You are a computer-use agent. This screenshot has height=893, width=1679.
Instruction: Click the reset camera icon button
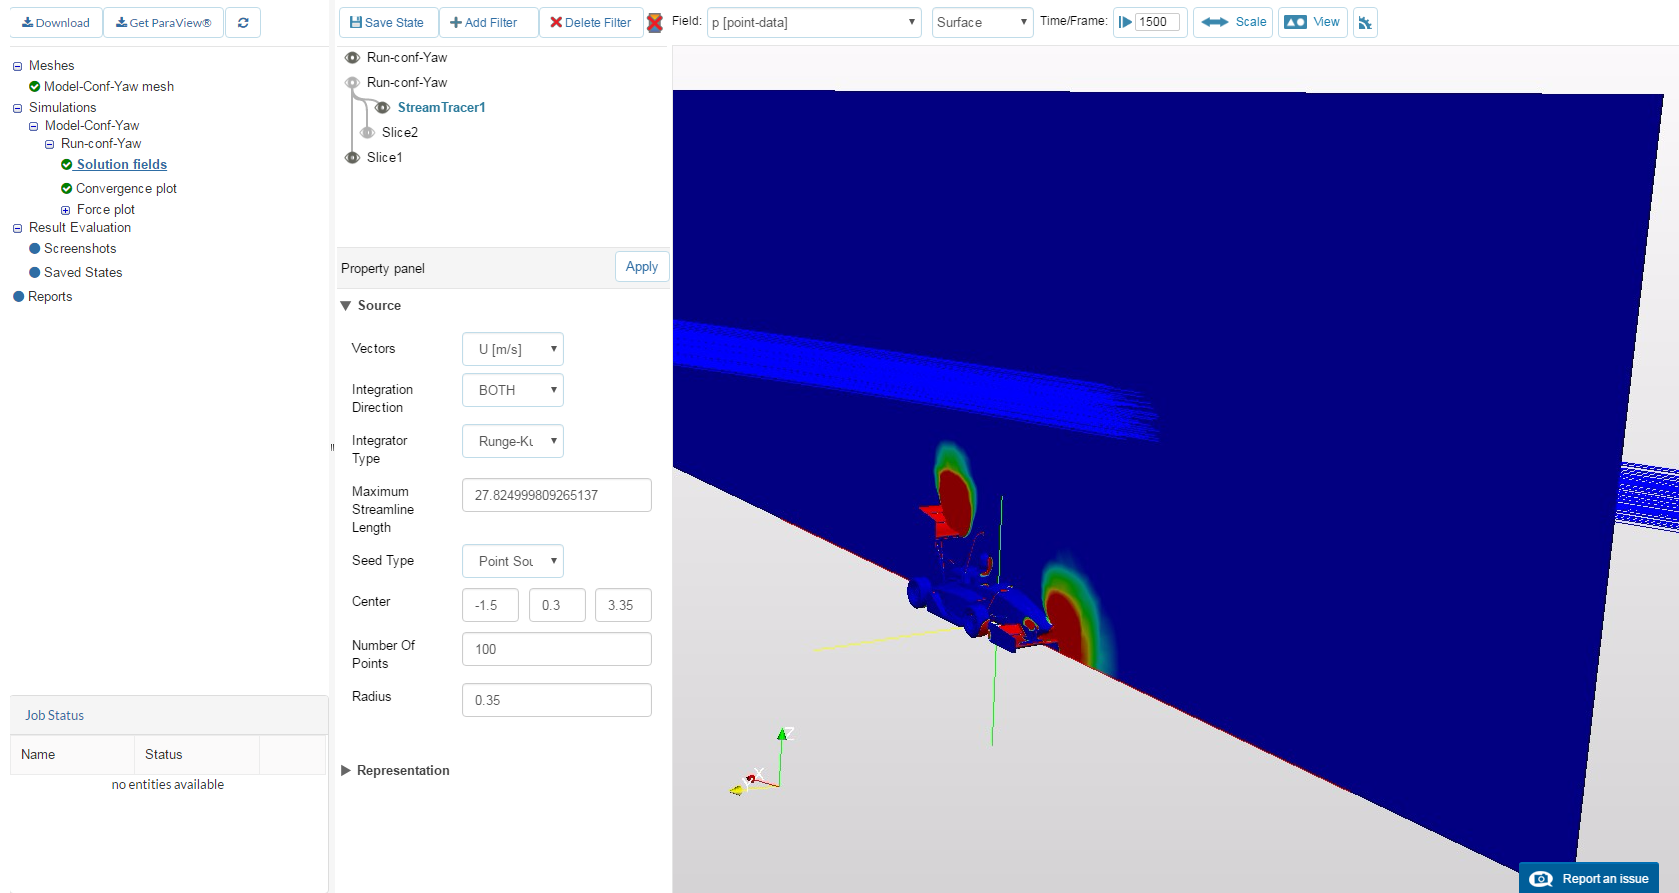coord(1365,22)
